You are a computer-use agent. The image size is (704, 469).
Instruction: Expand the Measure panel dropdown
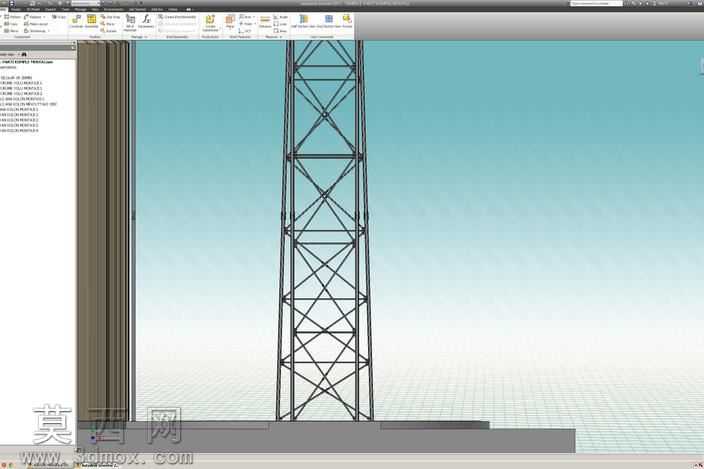(281, 37)
